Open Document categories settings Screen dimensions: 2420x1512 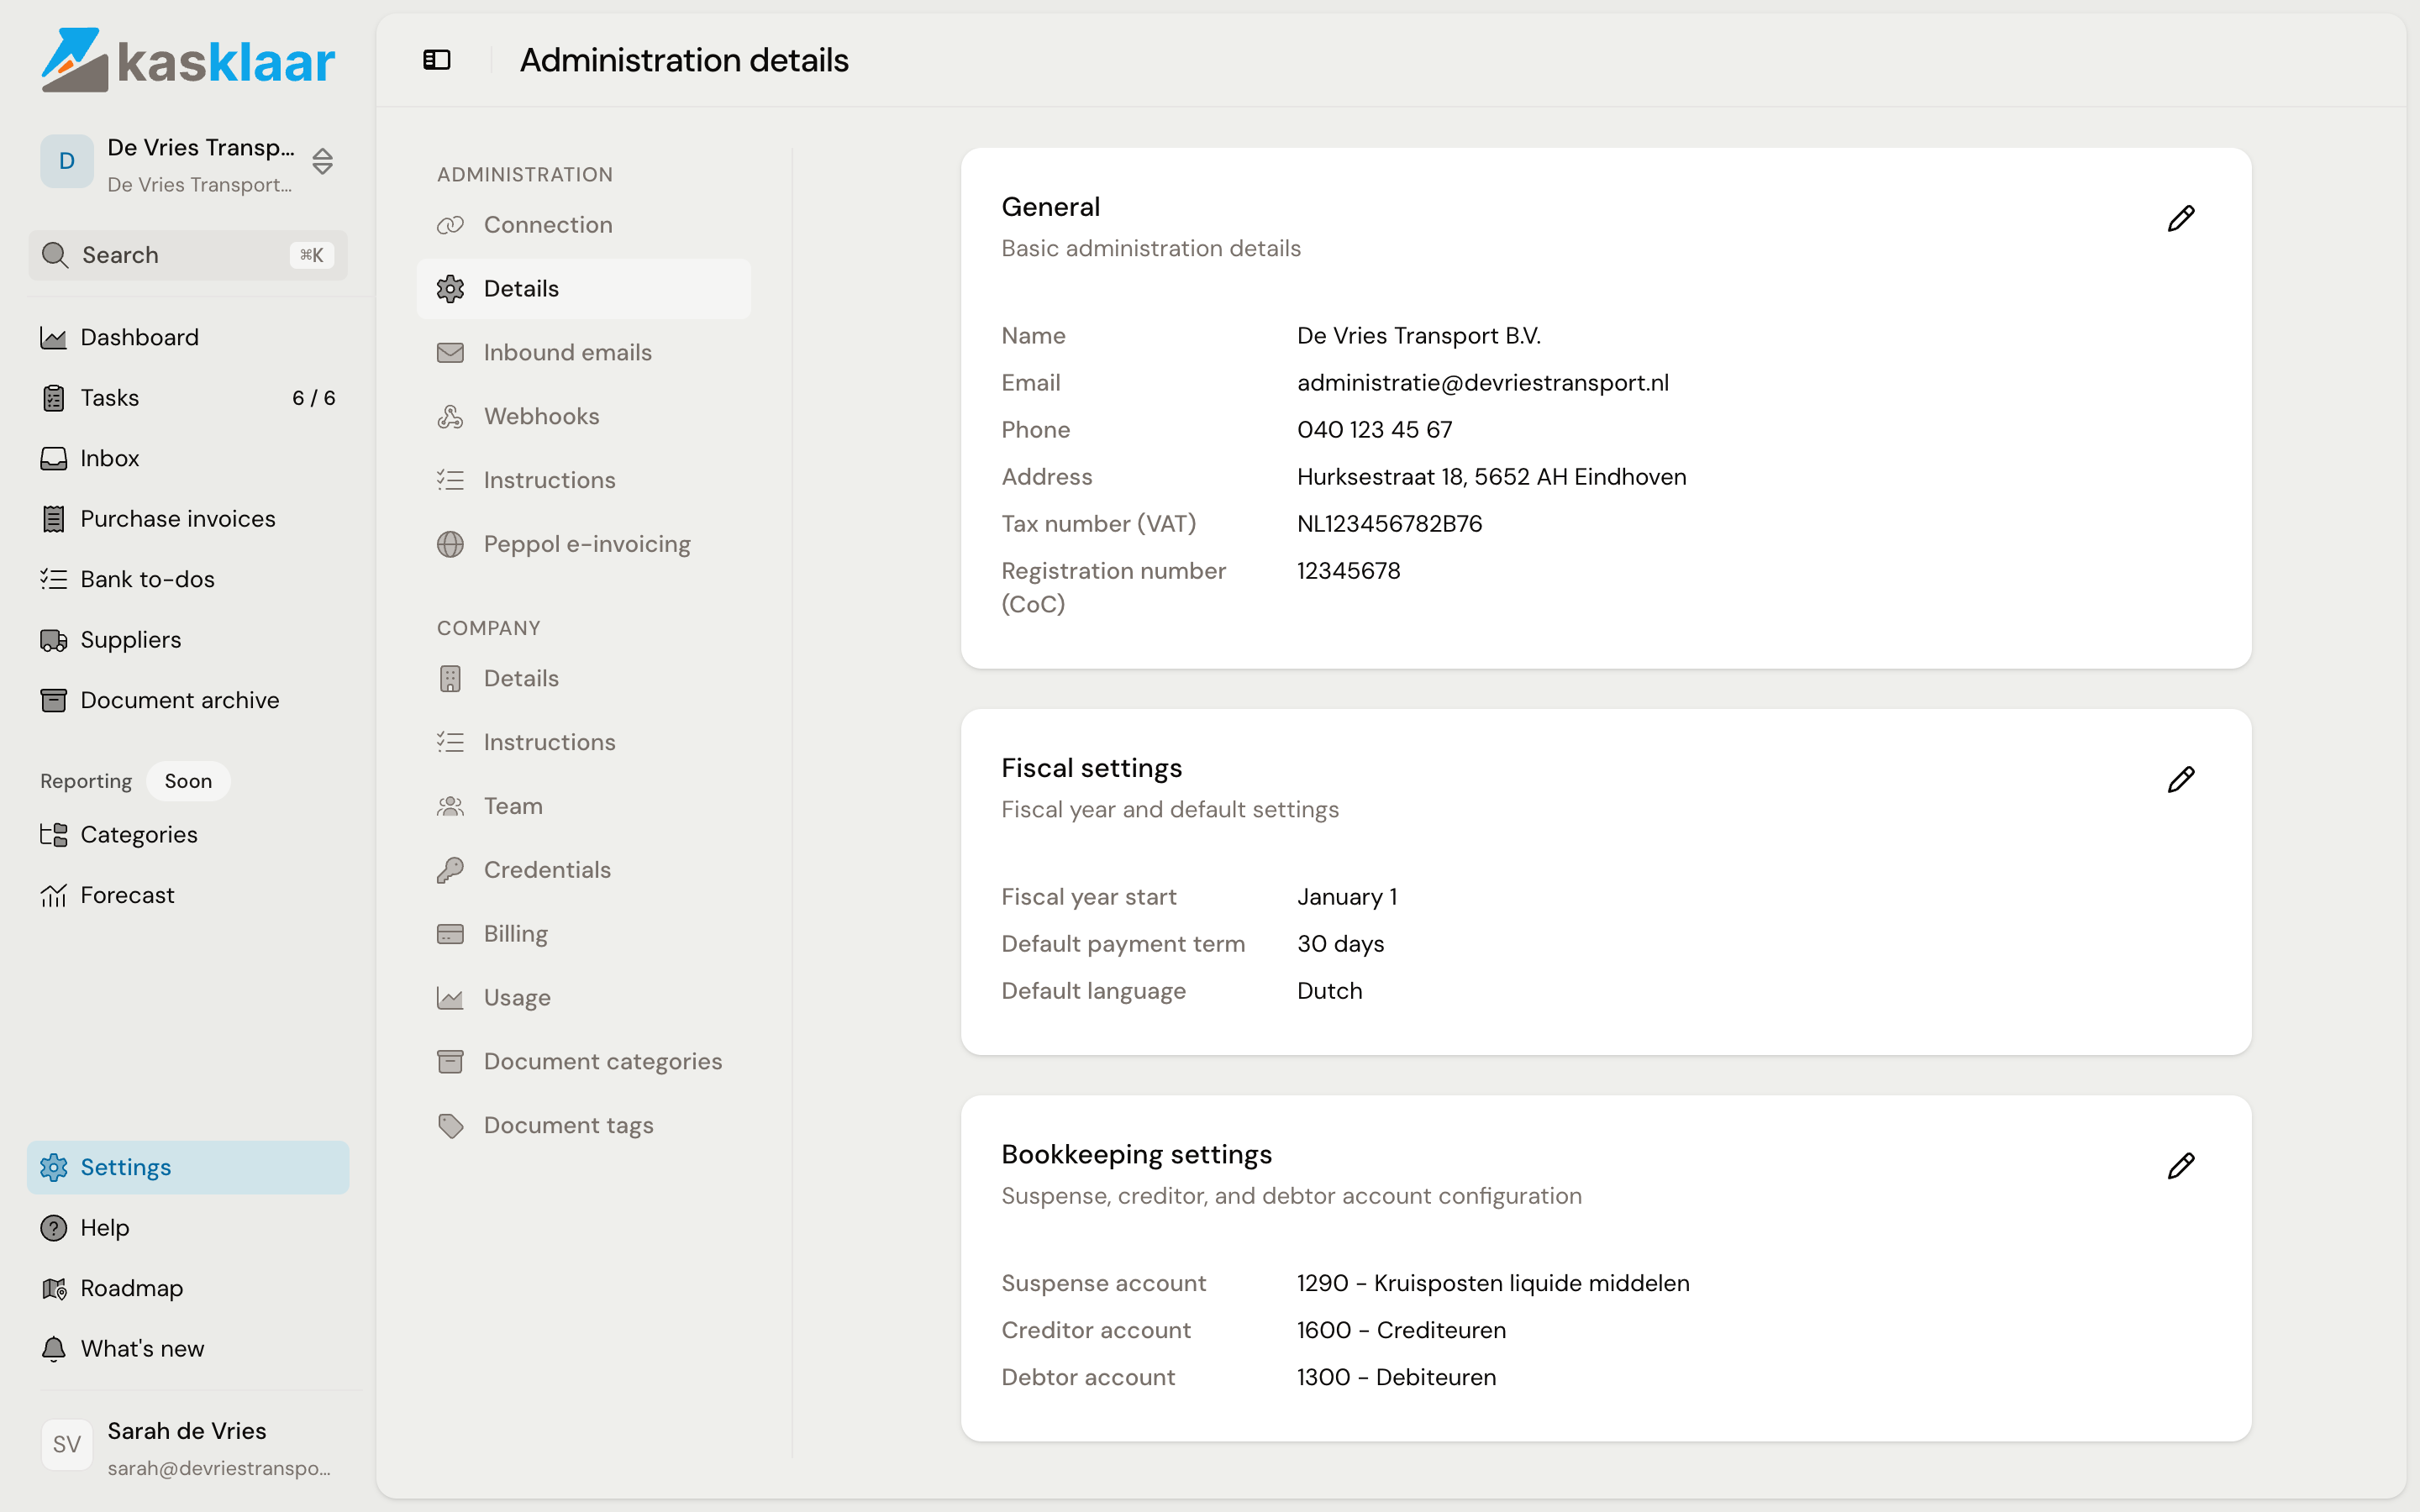584,1062
